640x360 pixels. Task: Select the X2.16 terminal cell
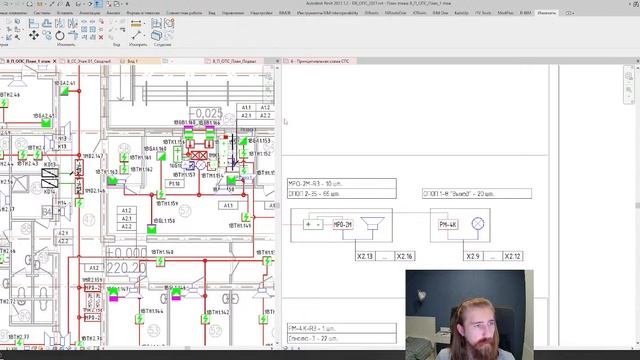[x=404, y=256]
